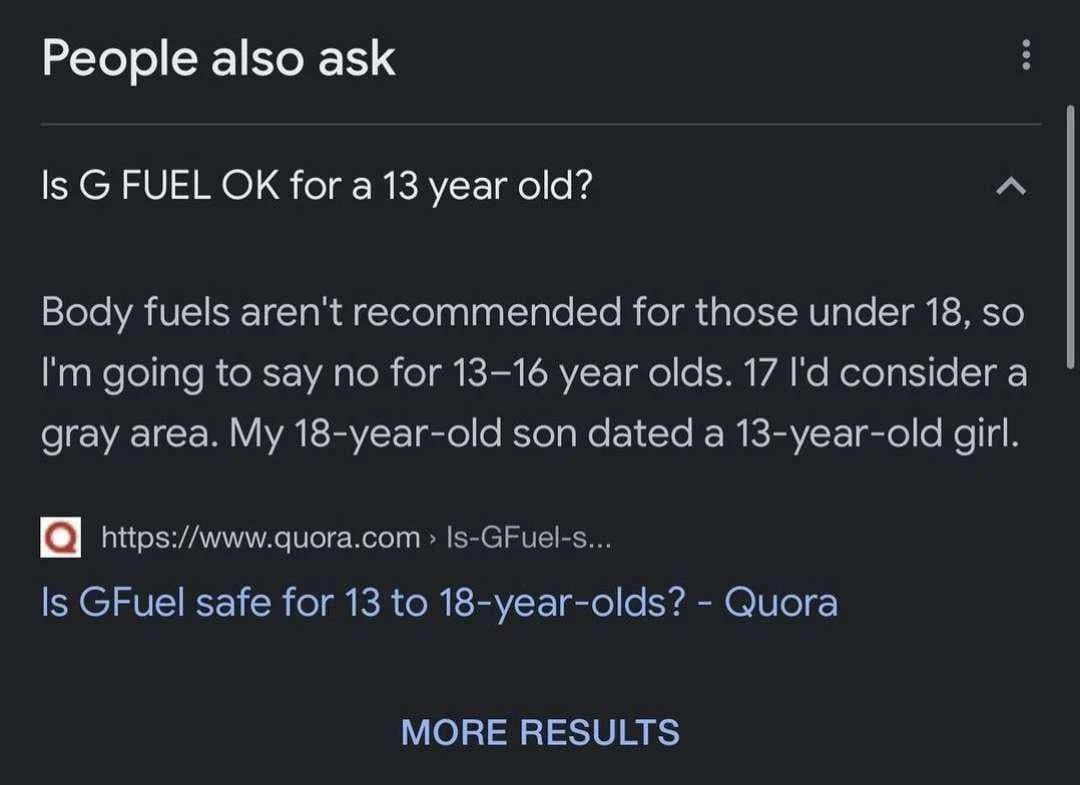
Task: Open the three-dot options menu
Action: (x=1025, y=56)
